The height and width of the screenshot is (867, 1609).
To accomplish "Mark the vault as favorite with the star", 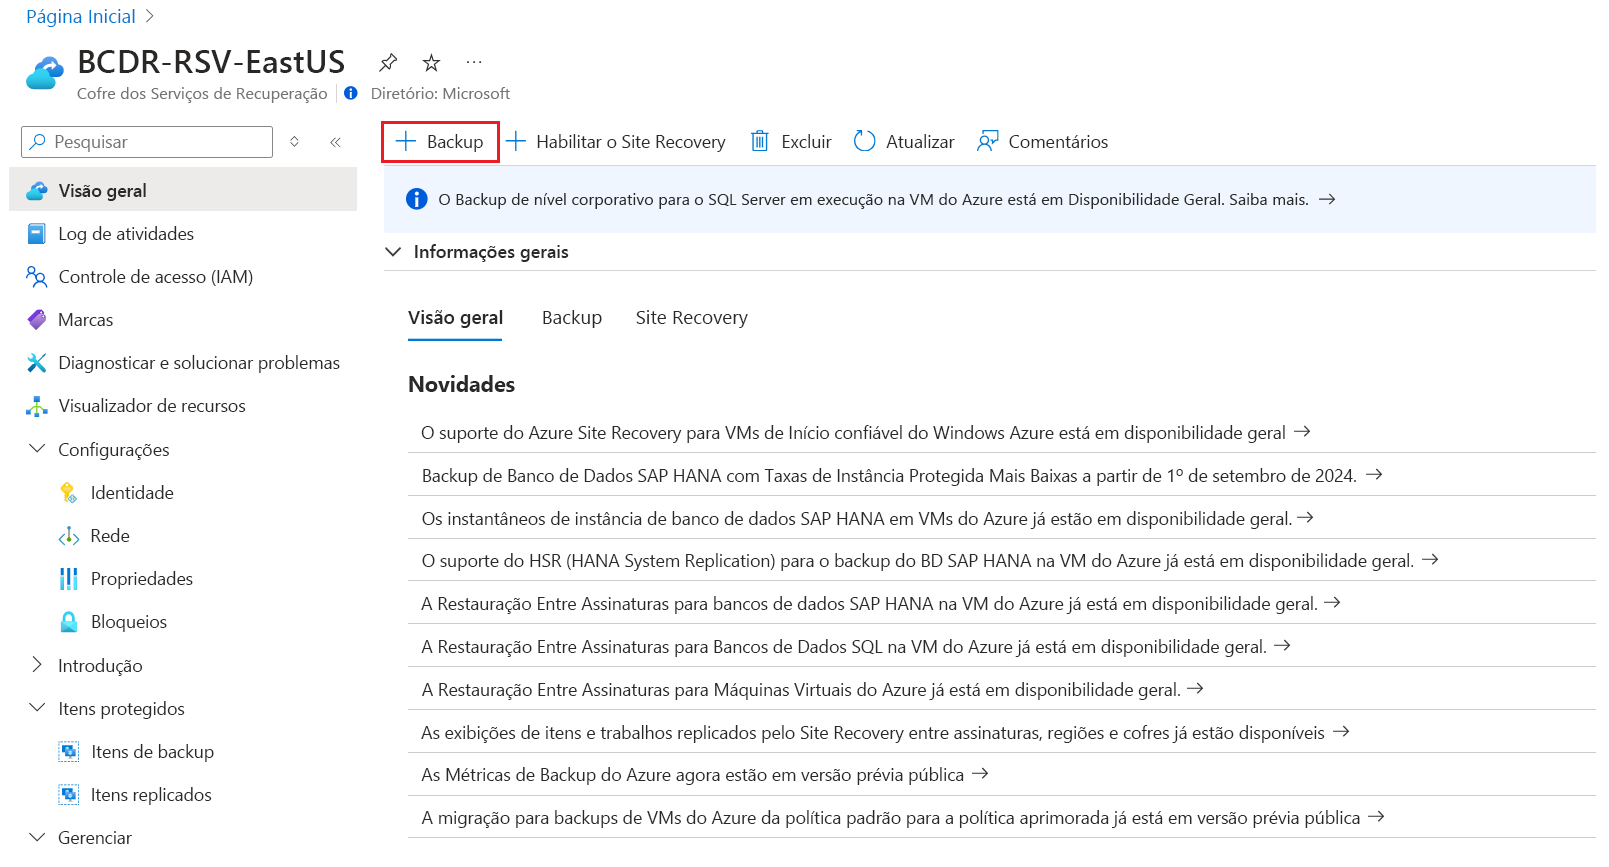I will 431,63.
